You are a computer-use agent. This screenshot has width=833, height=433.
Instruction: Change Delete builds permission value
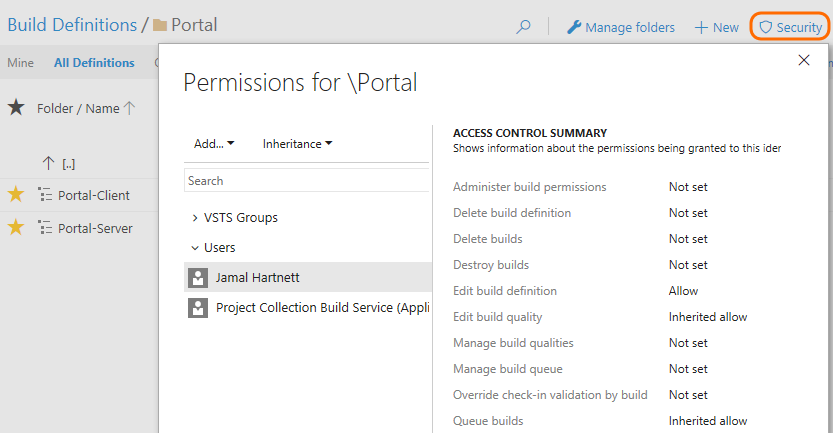pyautogui.click(x=688, y=239)
